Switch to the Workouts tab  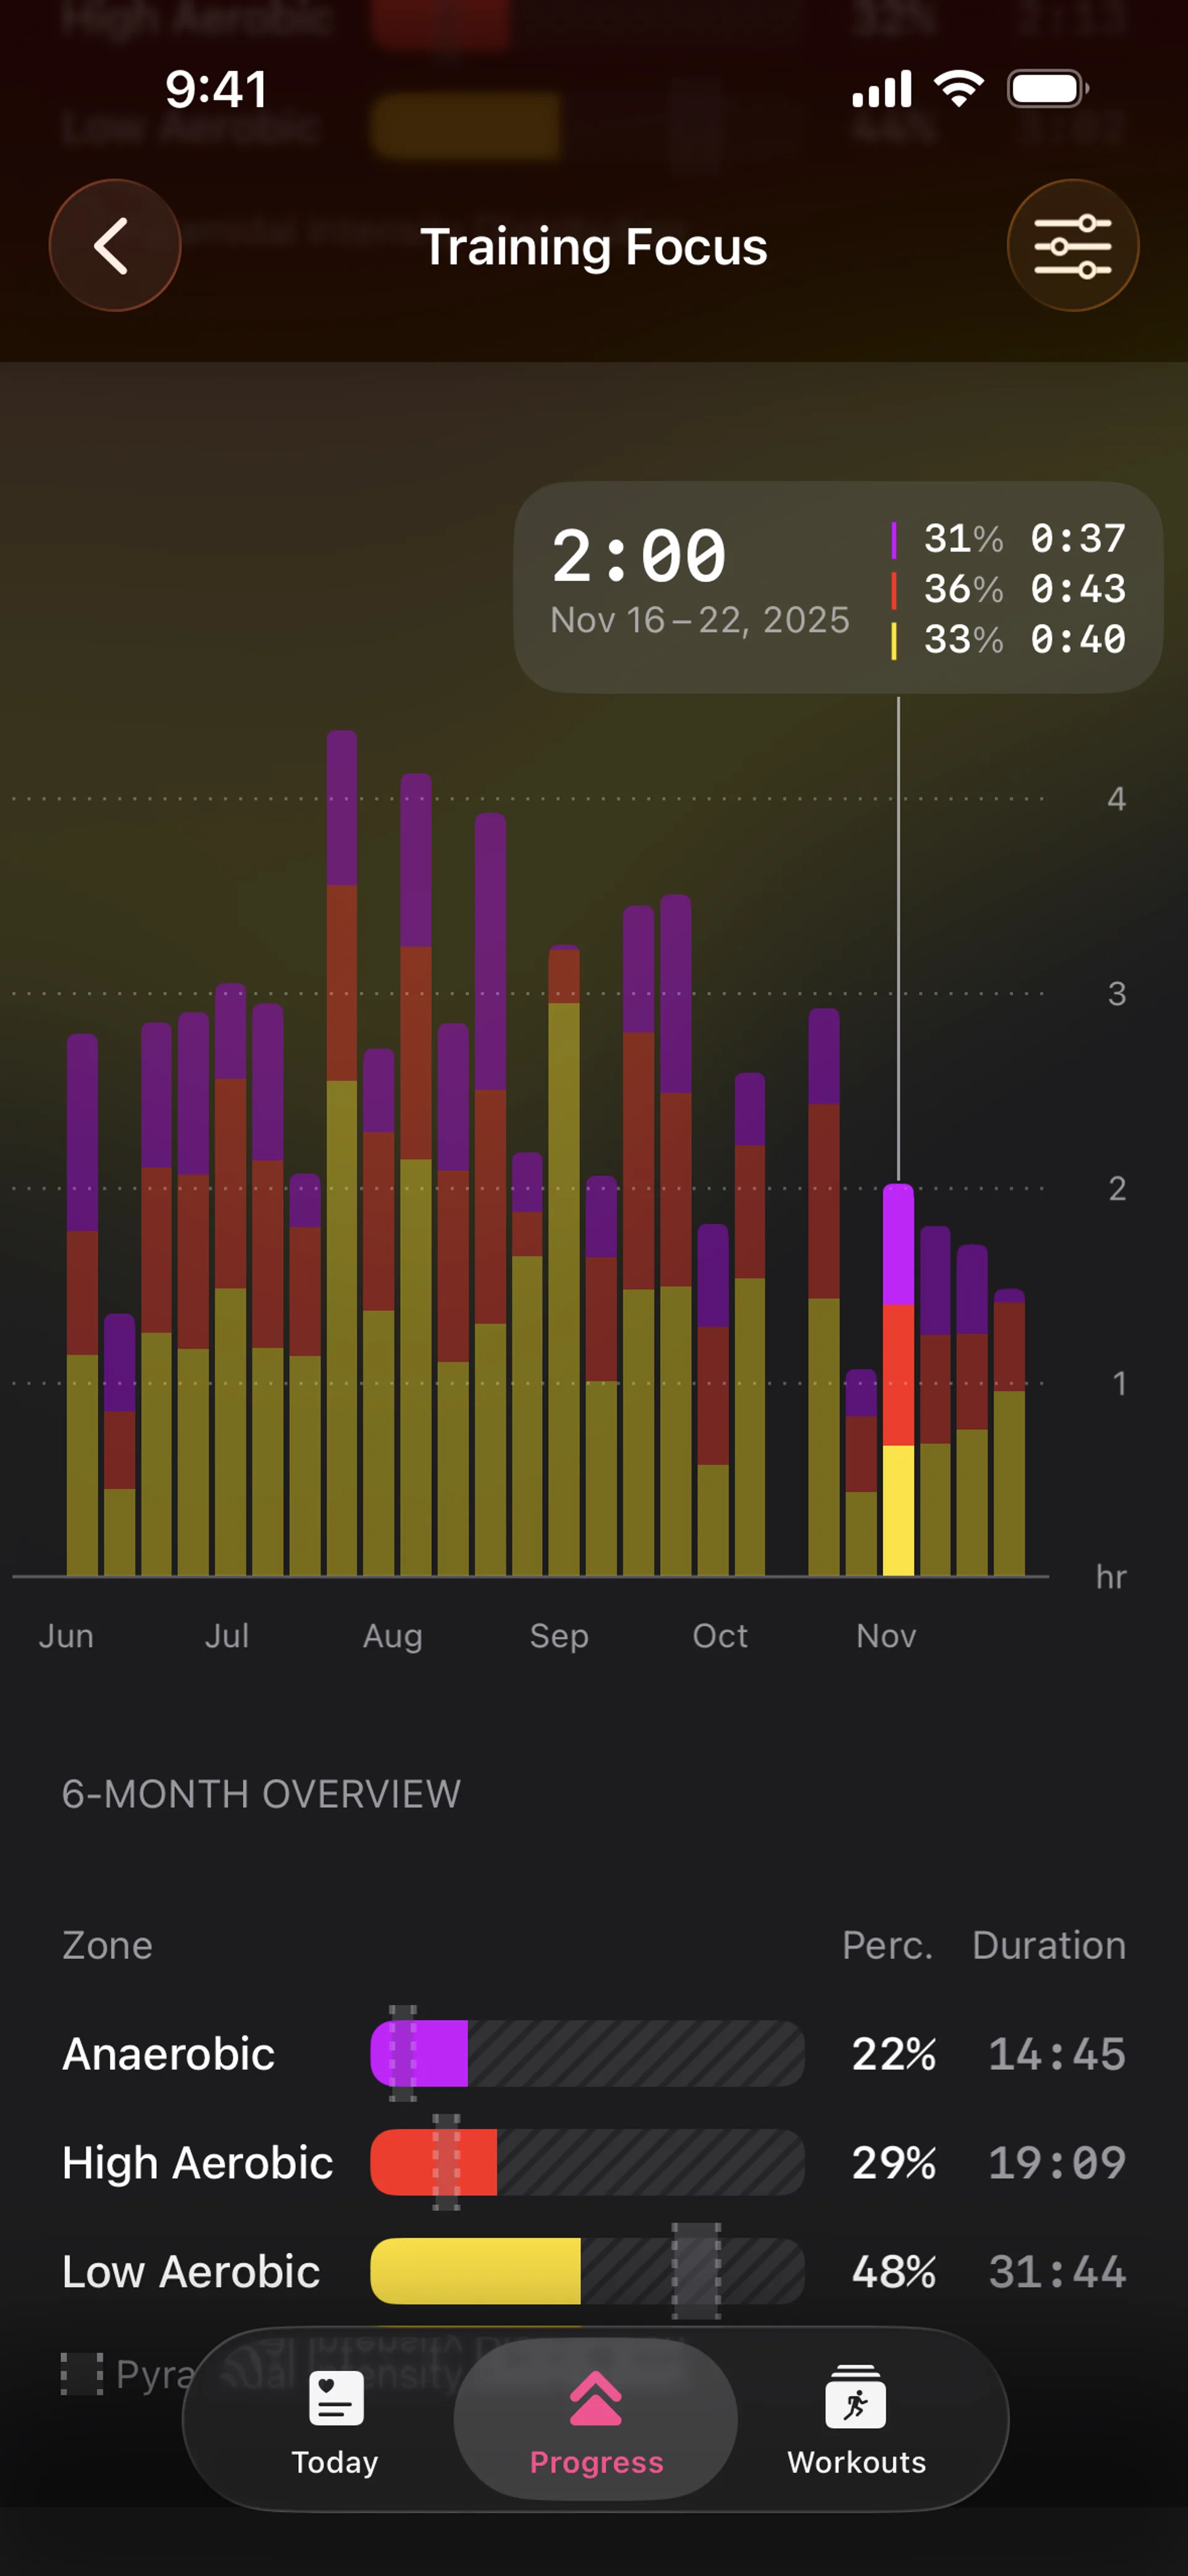coord(856,2461)
